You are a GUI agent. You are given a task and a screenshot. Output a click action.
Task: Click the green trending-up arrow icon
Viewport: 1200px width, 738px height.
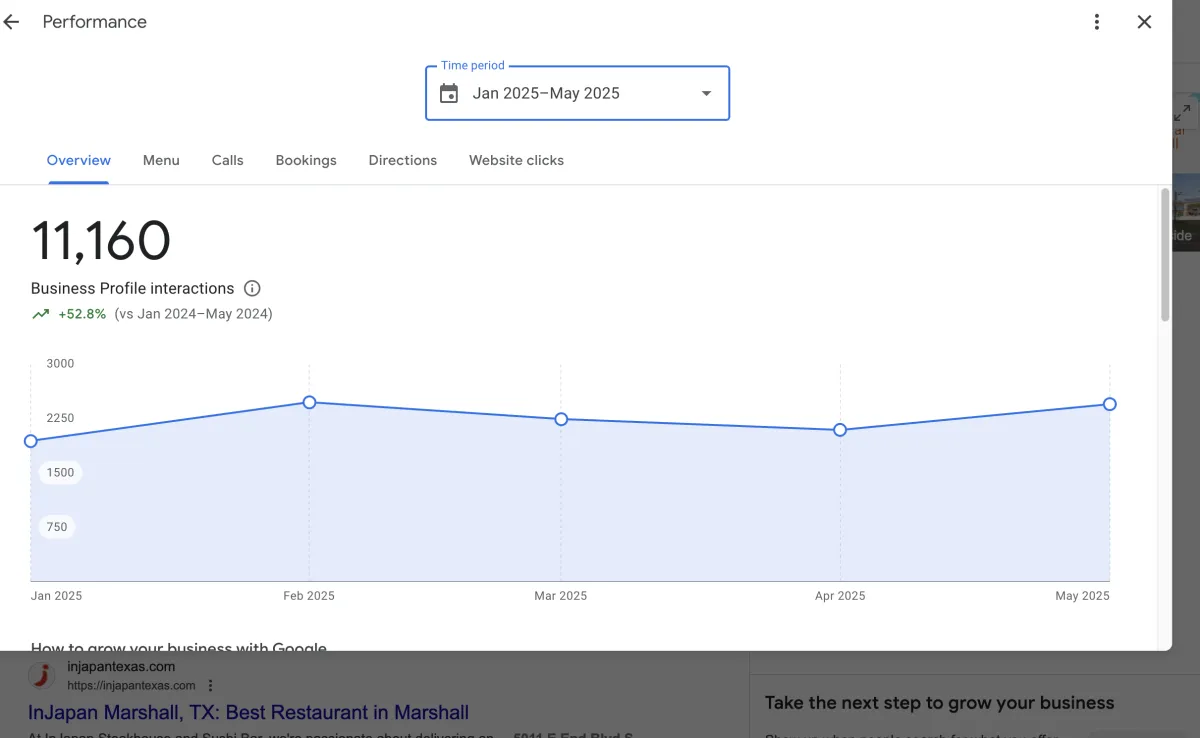[41, 314]
